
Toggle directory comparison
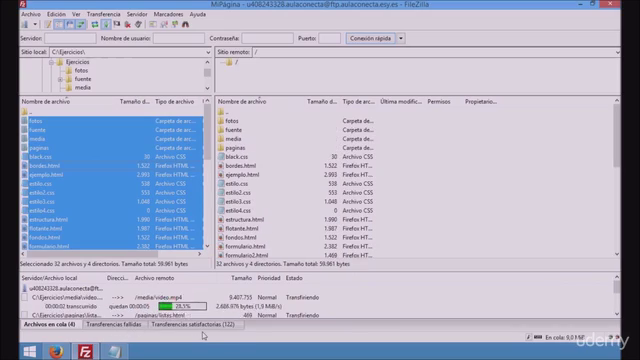click(x=164, y=24)
